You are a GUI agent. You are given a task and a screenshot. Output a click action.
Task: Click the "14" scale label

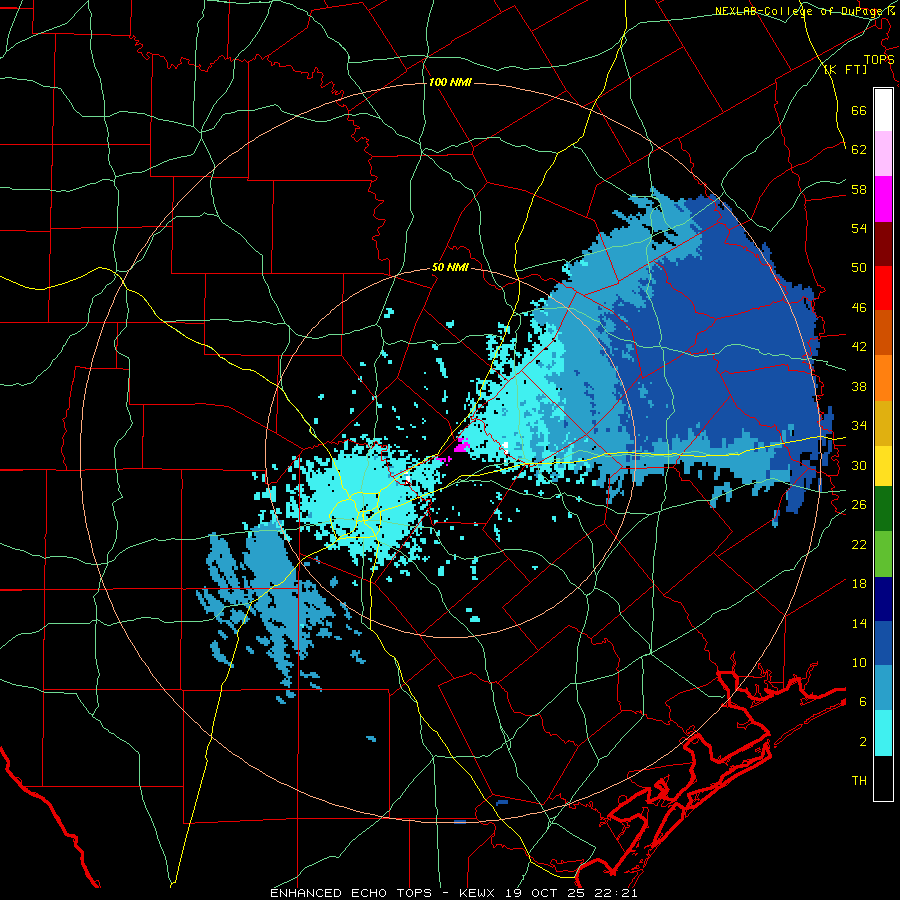point(859,623)
